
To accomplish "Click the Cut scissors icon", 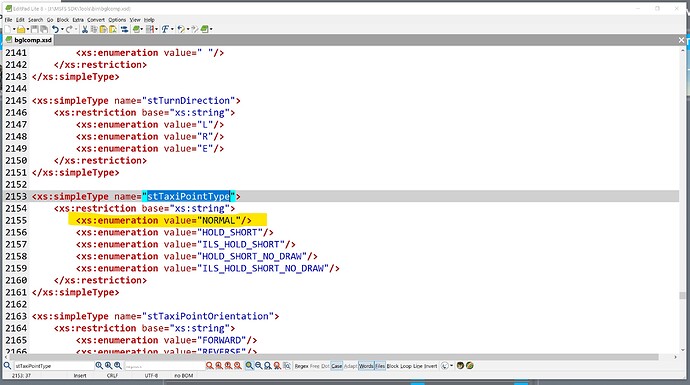I will click(85, 29).
